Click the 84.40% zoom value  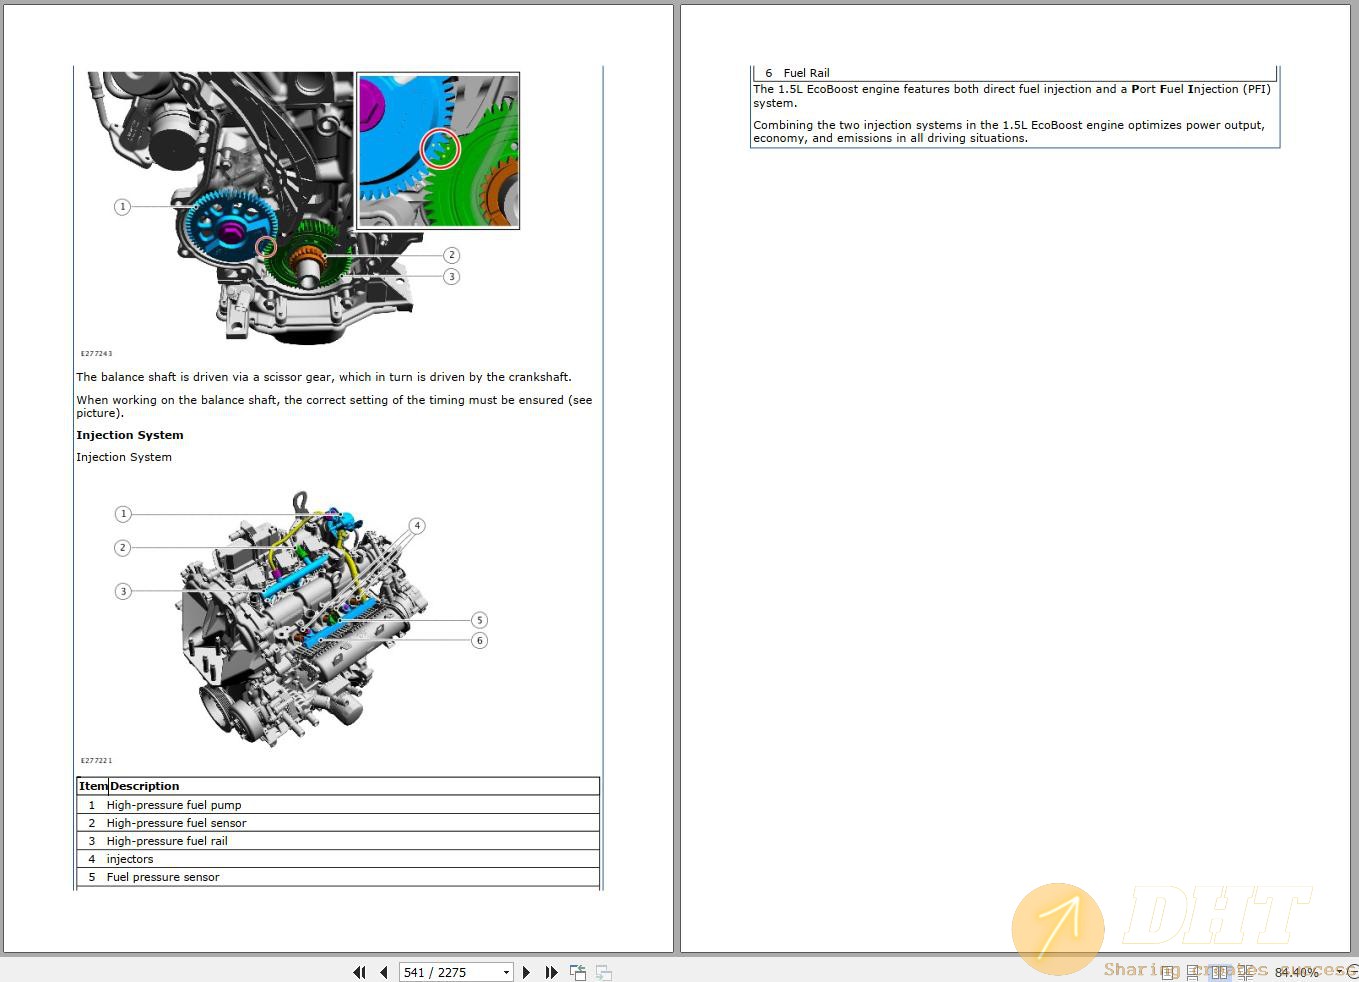(x=1297, y=972)
